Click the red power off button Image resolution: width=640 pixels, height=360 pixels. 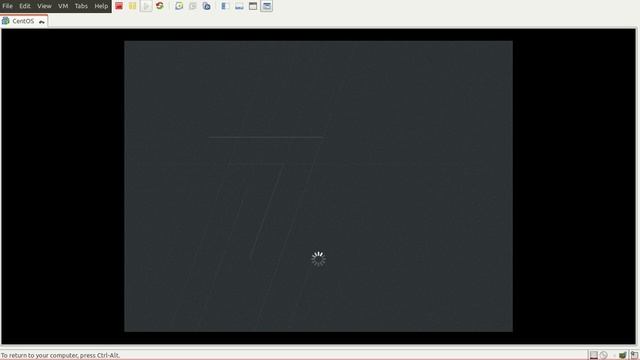[119, 6]
